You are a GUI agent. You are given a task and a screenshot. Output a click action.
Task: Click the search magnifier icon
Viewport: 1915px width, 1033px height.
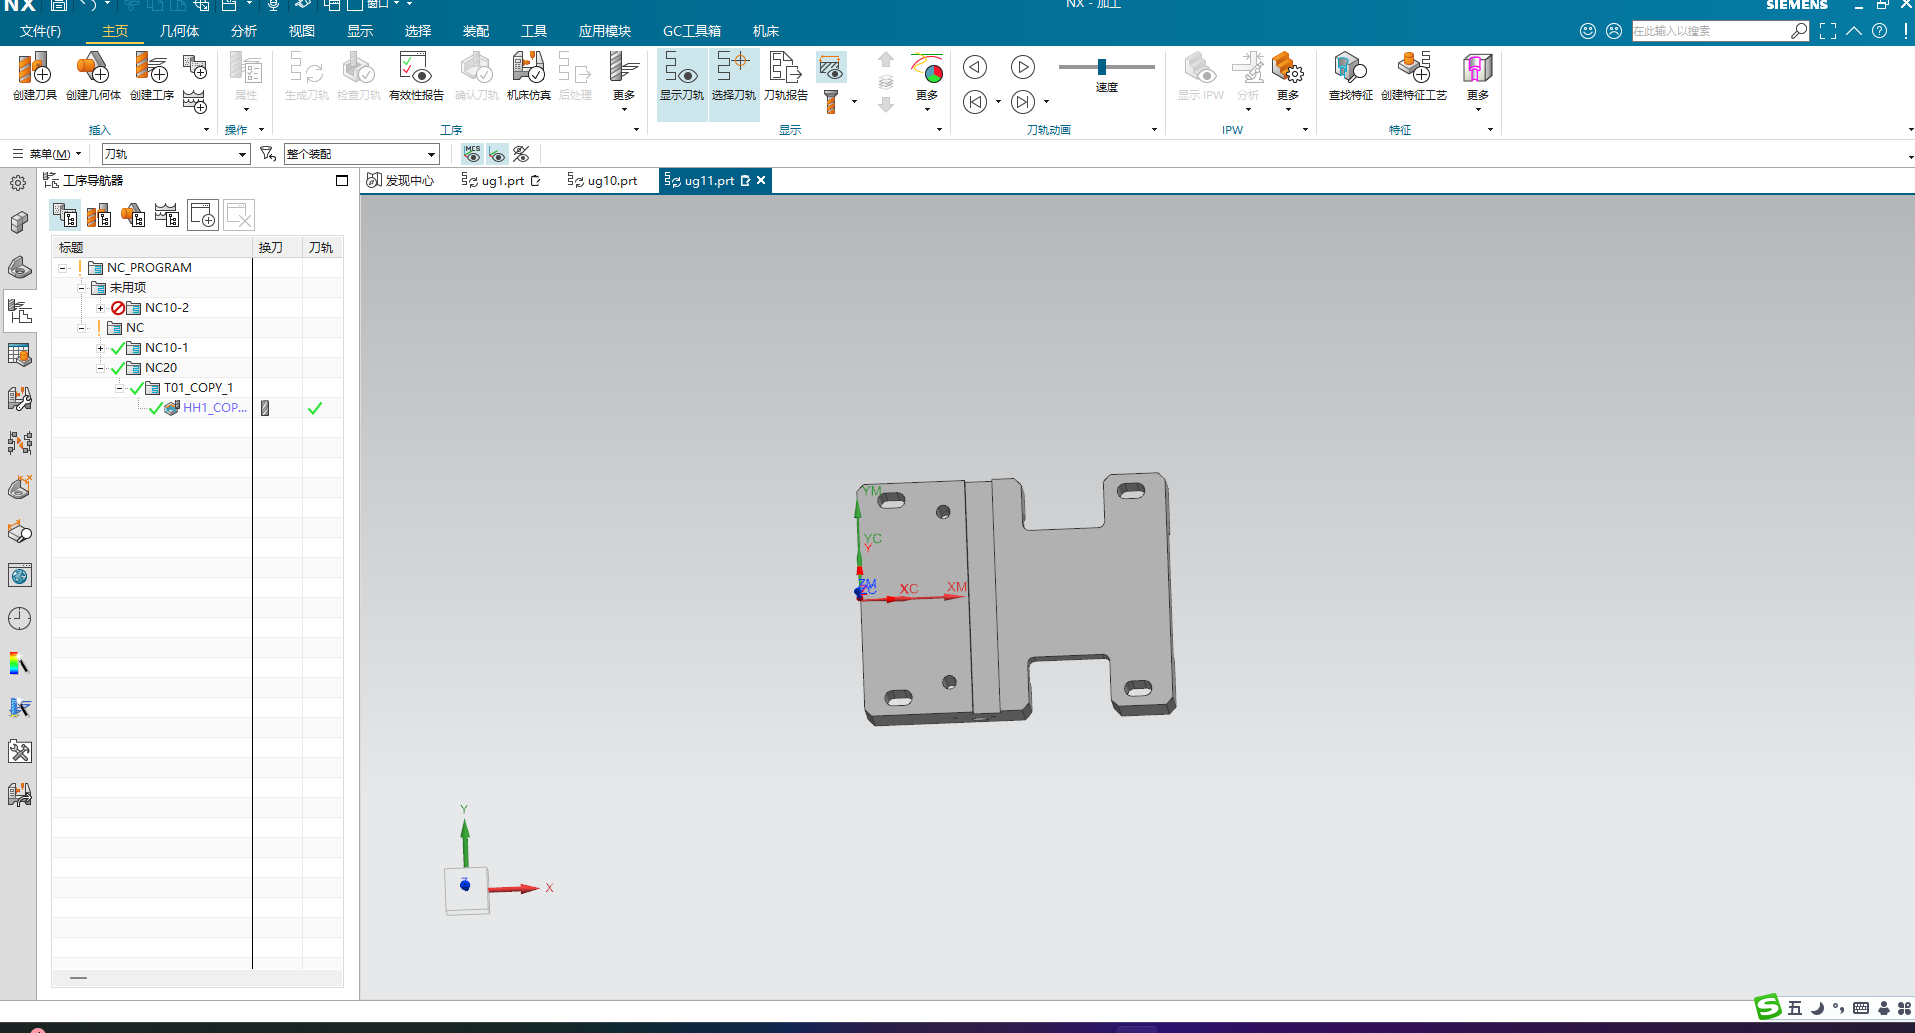tap(1799, 31)
